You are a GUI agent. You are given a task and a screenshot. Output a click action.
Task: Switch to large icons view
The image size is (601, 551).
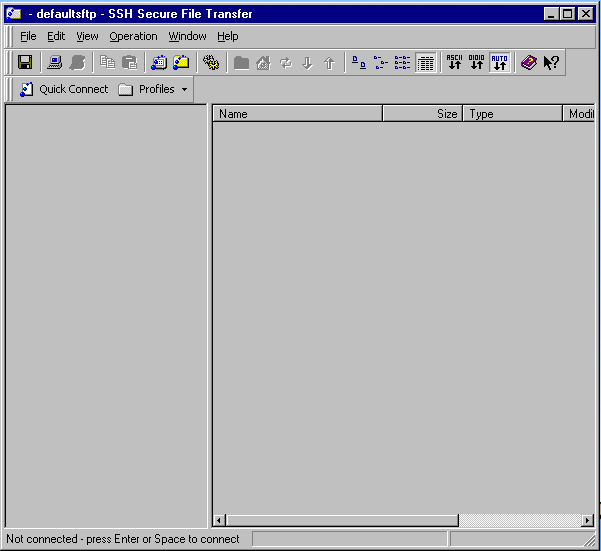359,62
